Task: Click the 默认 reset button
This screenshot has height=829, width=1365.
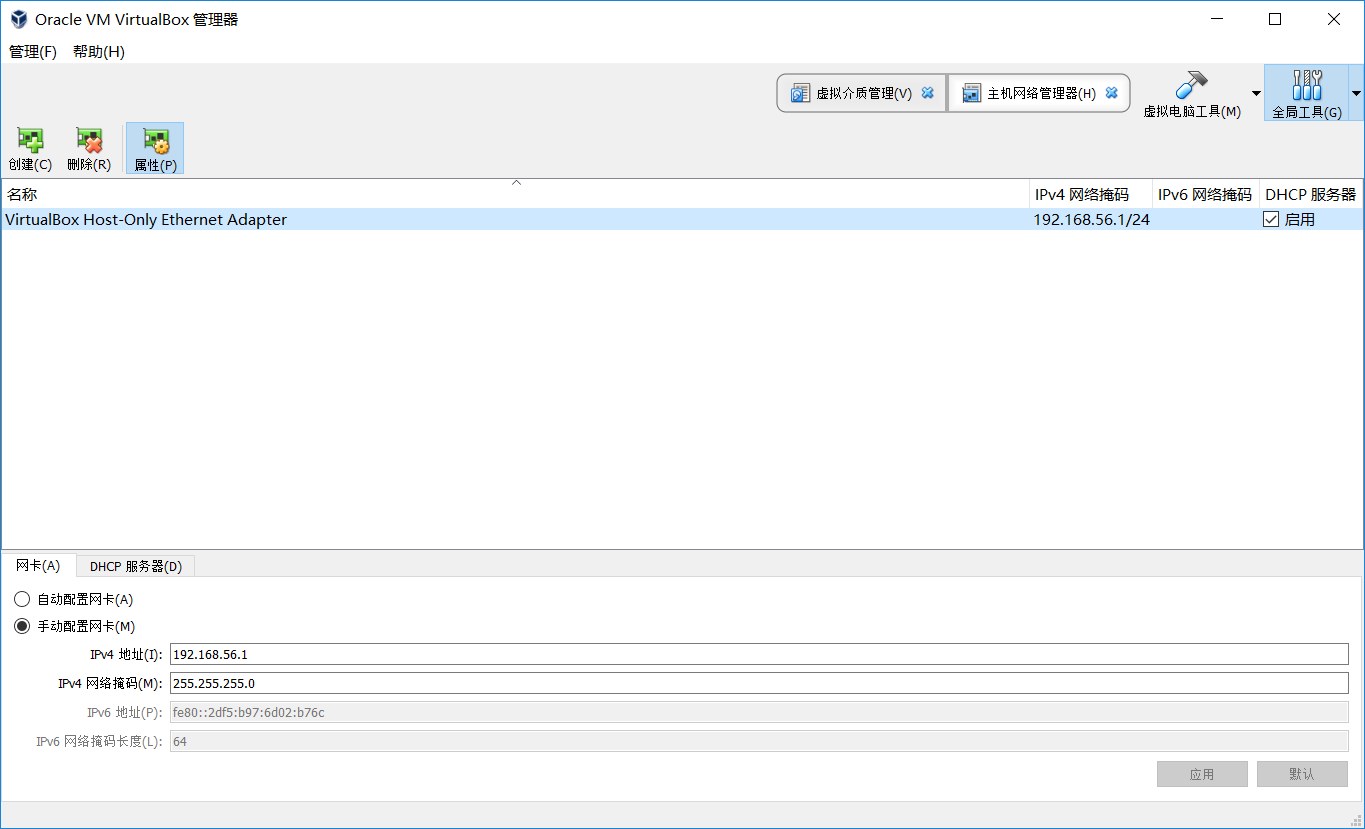Action: [1302, 774]
